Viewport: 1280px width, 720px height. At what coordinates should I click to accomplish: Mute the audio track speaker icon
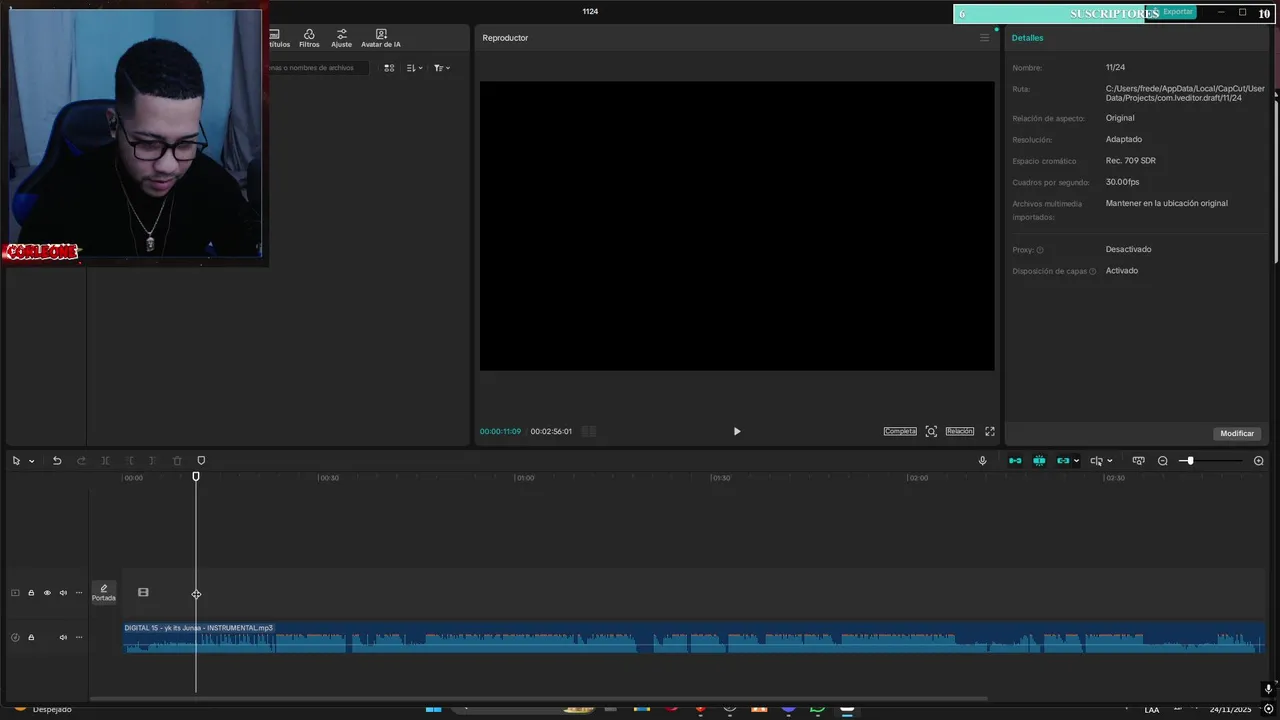point(63,637)
